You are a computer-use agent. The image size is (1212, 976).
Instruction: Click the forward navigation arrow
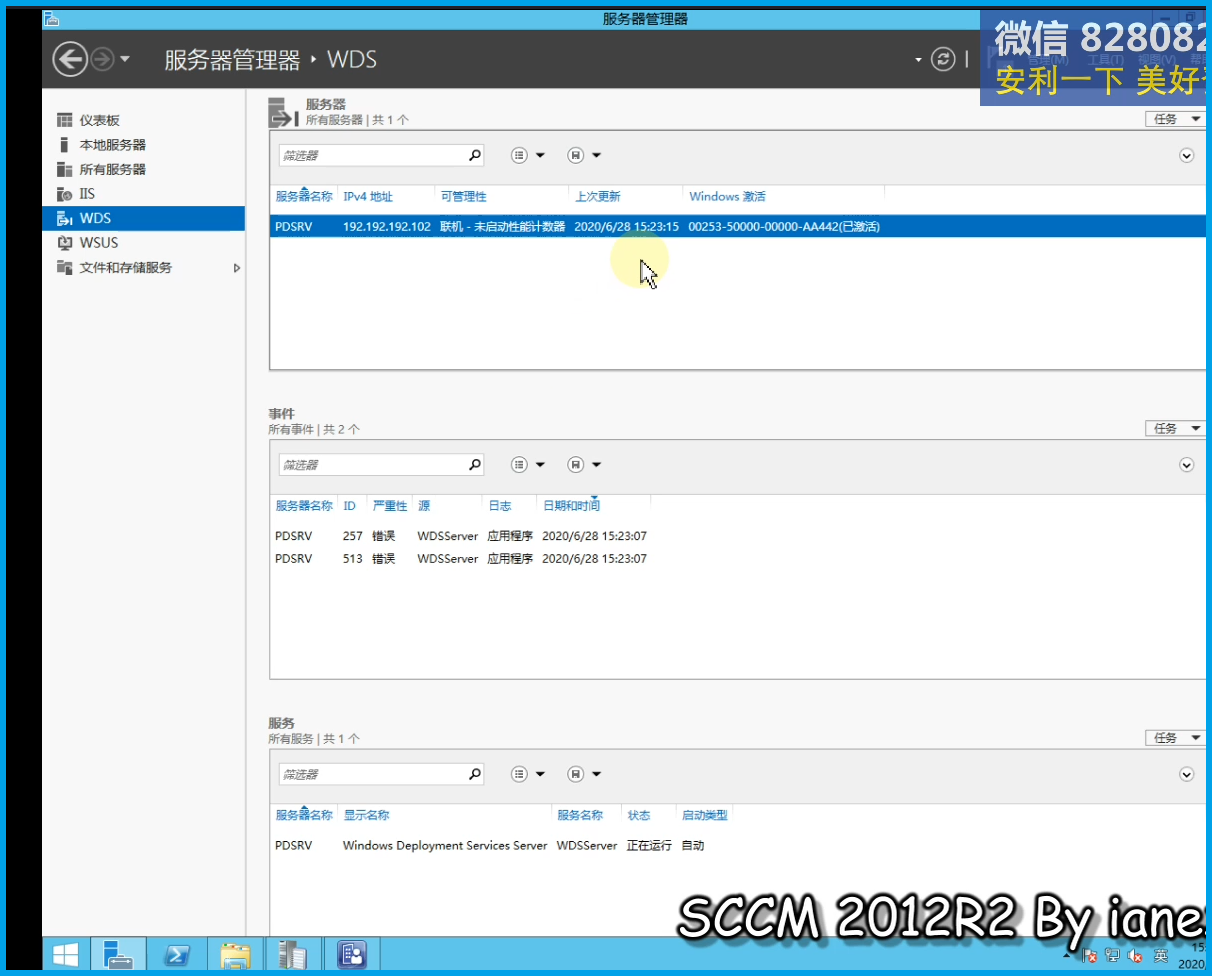pyautogui.click(x=102, y=60)
